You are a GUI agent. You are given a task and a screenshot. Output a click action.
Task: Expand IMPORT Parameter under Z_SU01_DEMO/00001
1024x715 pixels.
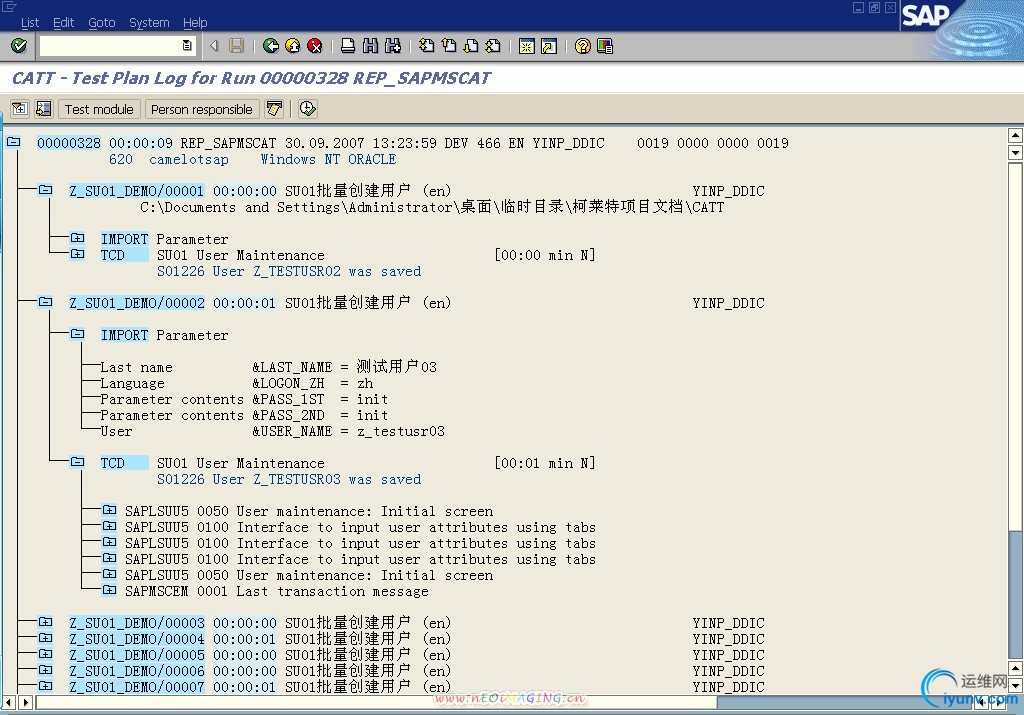point(77,238)
